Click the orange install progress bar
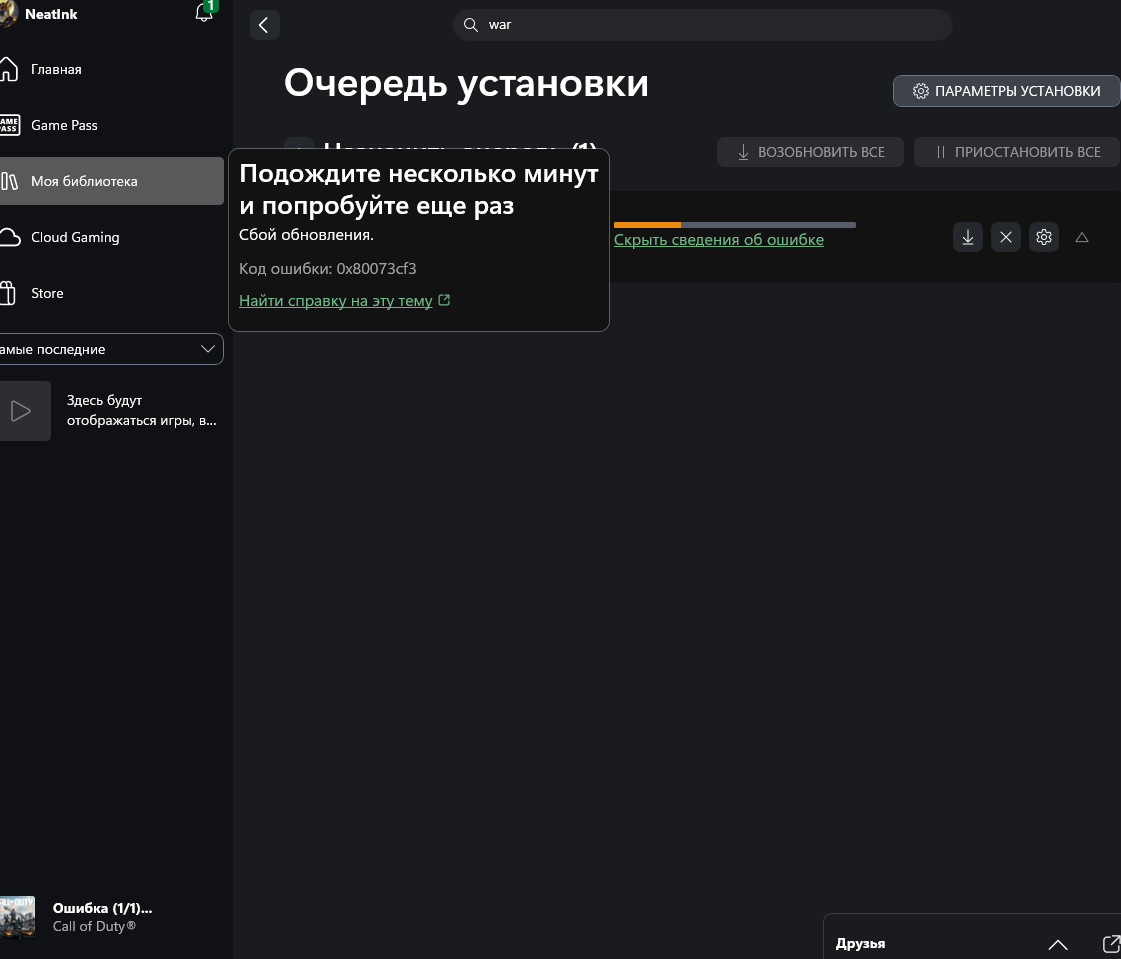Image resolution: width=1121 pixels, height=959 pixels. (734, 225)
